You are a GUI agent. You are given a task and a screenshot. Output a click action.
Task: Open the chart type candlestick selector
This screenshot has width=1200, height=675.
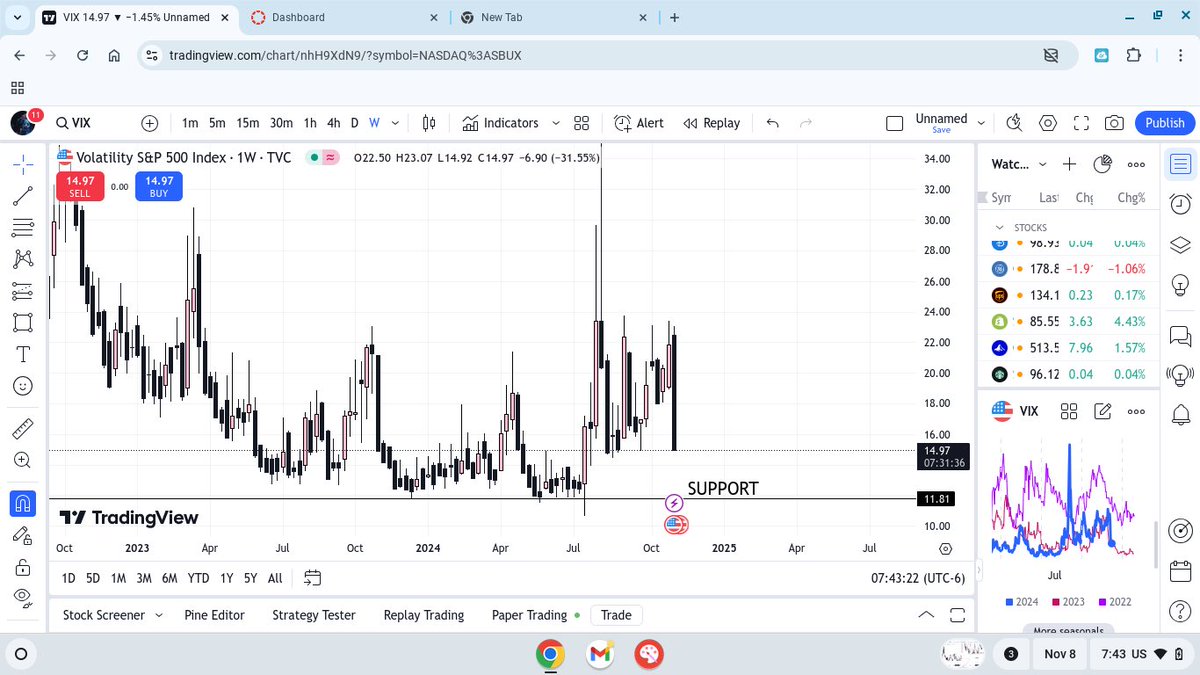point(429,123)
